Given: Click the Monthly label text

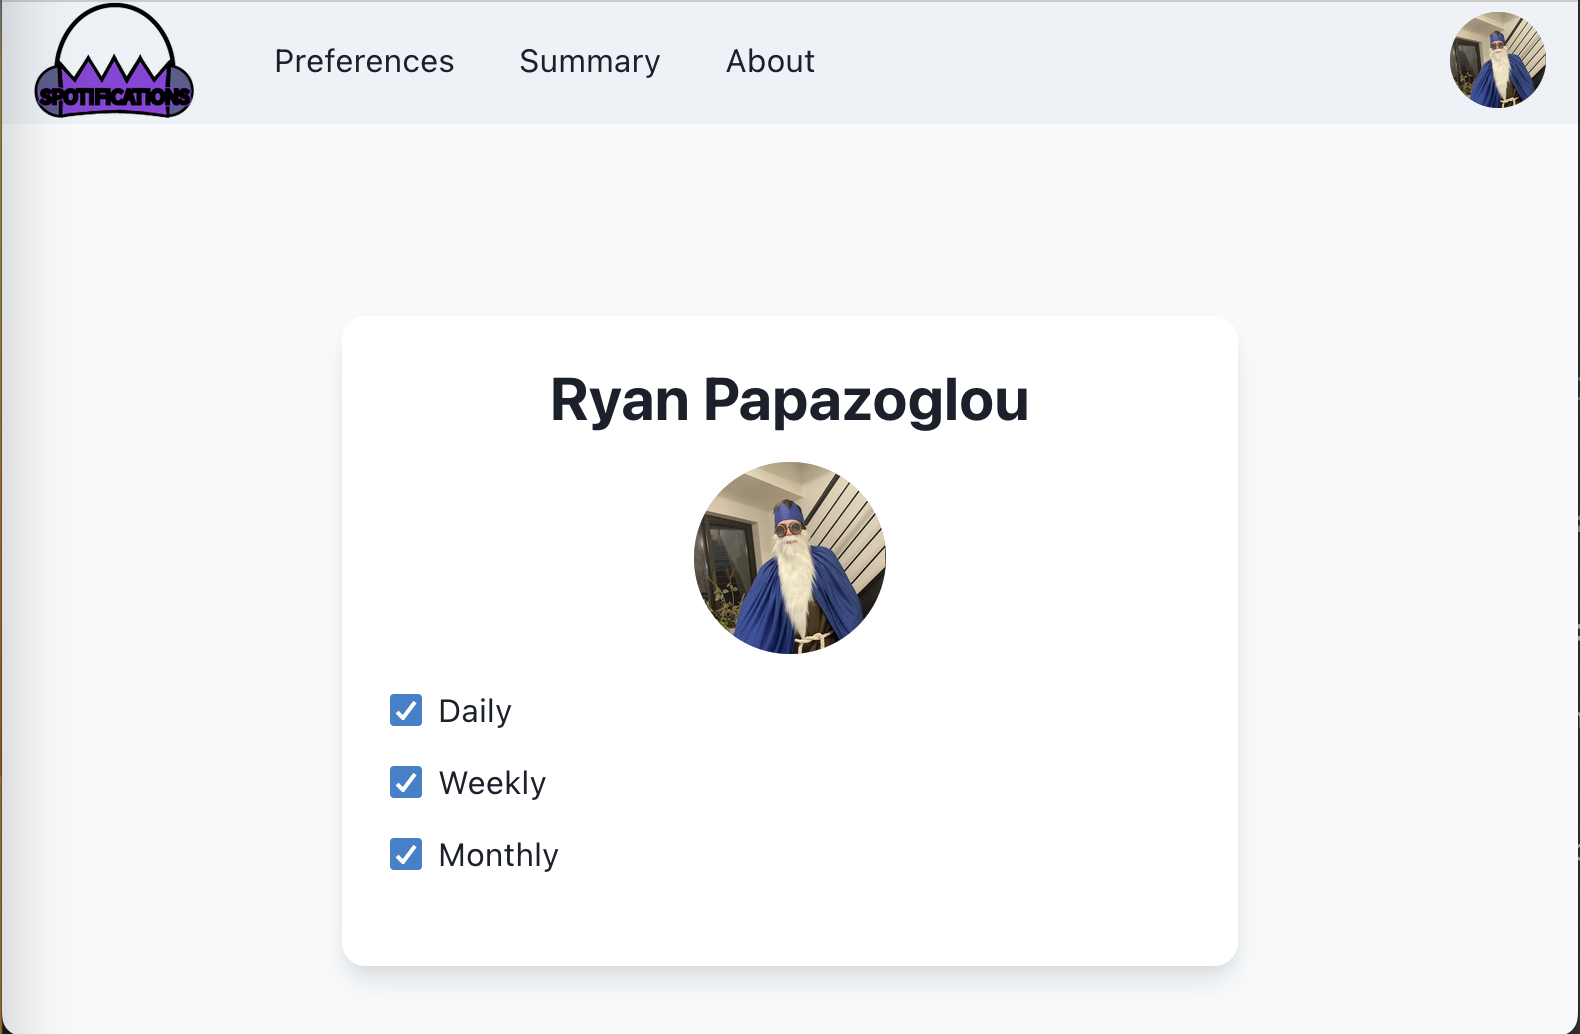Looking at the screenshot, I should pos(499,855).
